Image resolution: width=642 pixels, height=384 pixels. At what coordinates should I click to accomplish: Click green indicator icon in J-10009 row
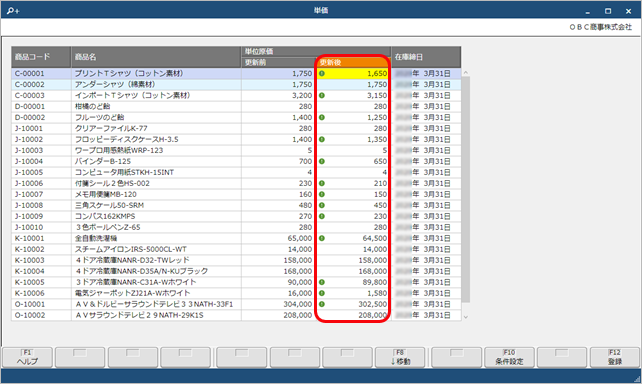click(x=322, y=216)
